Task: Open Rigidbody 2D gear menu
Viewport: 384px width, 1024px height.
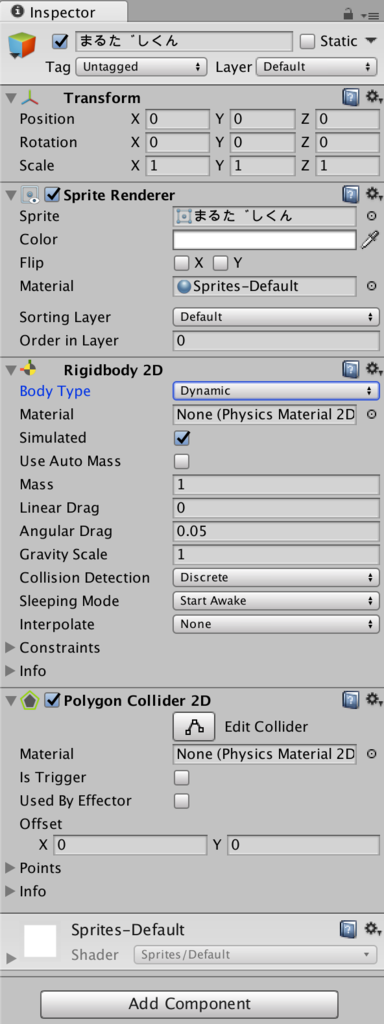Action: (x=373, y=370)
